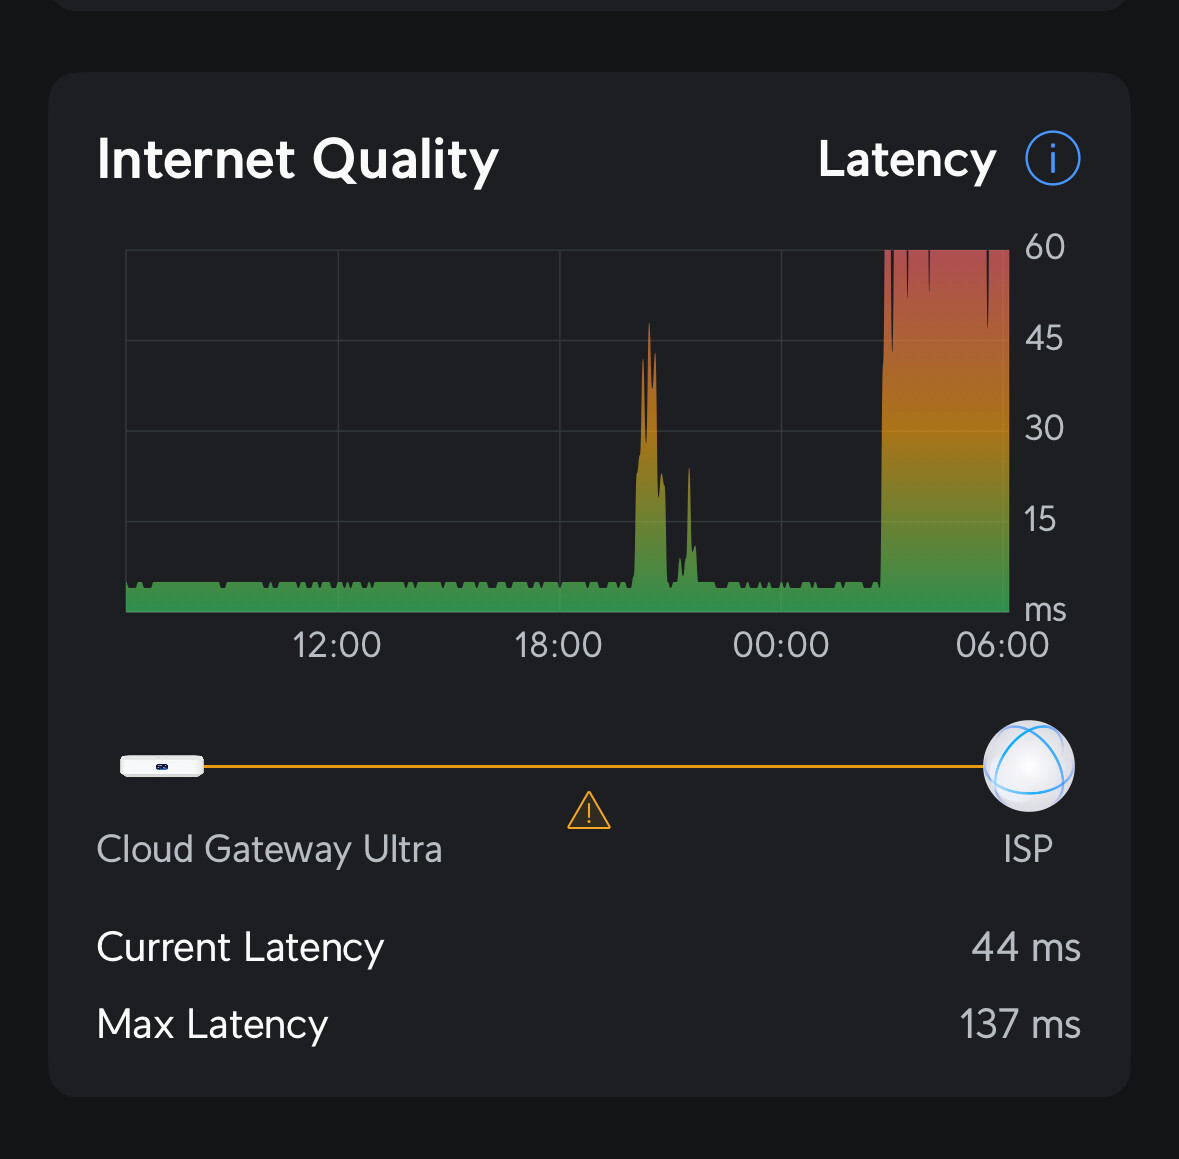Image resolution: width=1179 pixels, height=1159 pixels.
Task: Tap the 60 ms axis label
Action: click(1044, 247)
